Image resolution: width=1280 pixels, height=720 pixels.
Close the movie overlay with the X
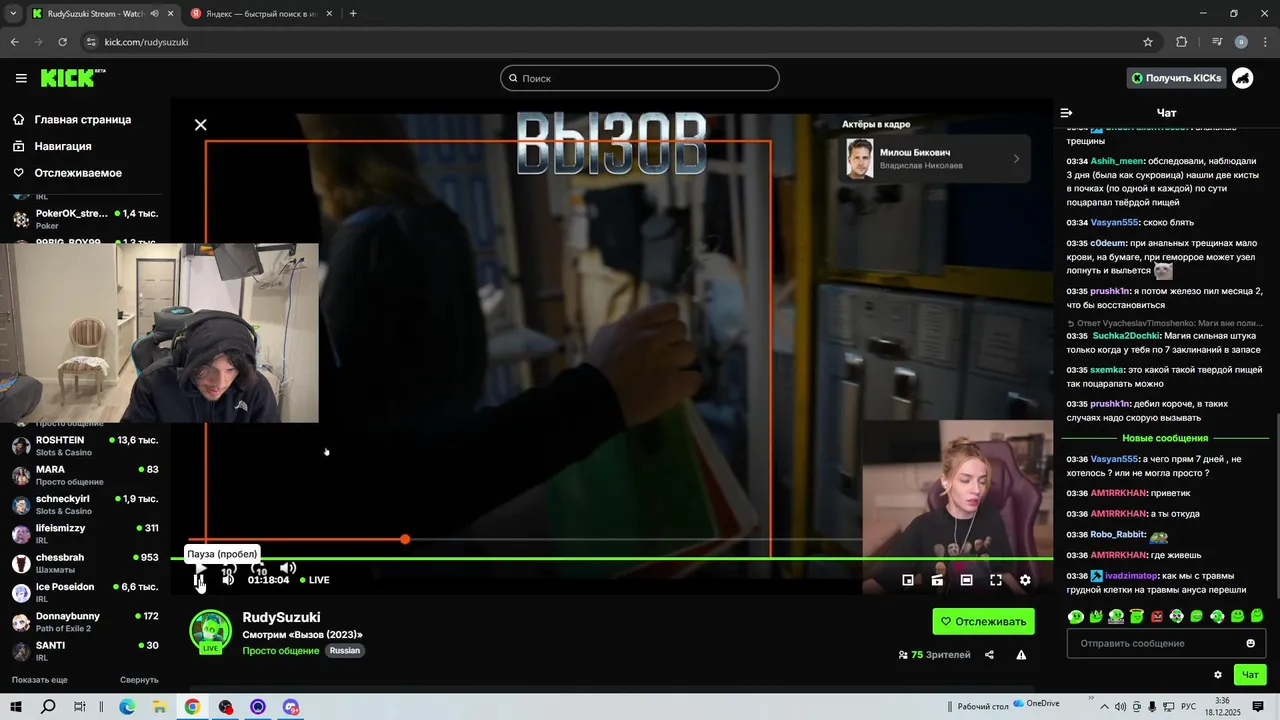pyautogui.click(x=200, y=125)
